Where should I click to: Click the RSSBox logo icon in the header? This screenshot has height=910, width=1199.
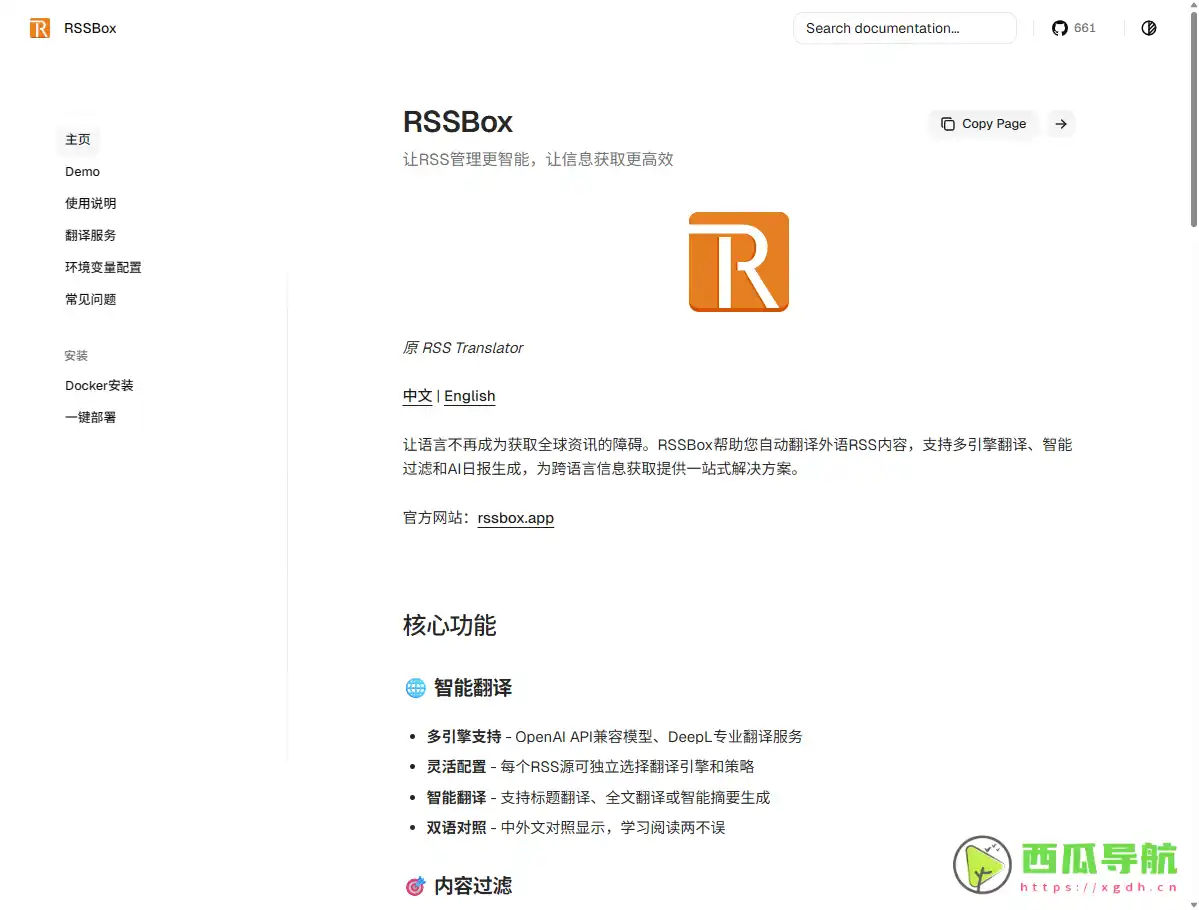click(x=39, y=28)
